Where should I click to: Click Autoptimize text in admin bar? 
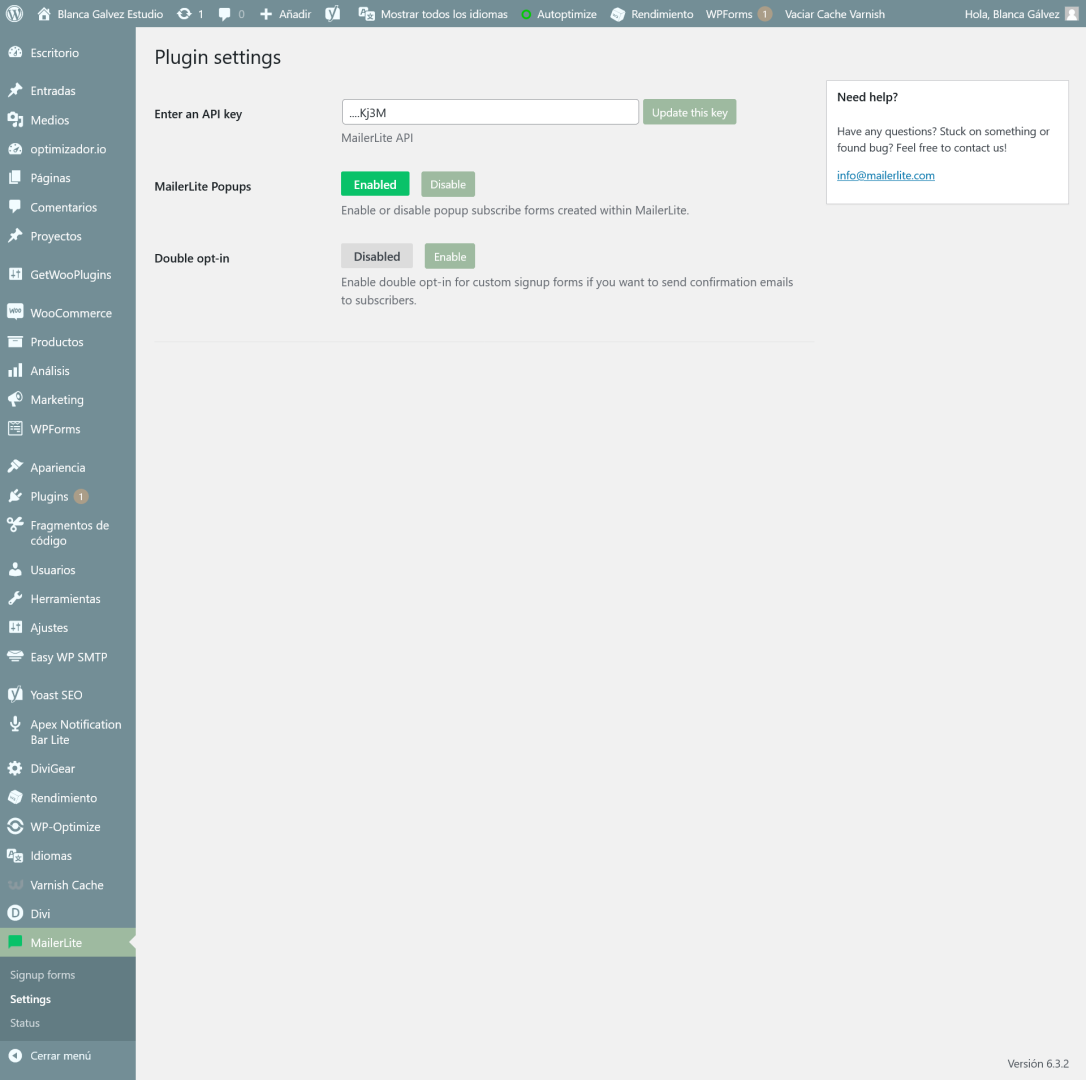point(567,14)
